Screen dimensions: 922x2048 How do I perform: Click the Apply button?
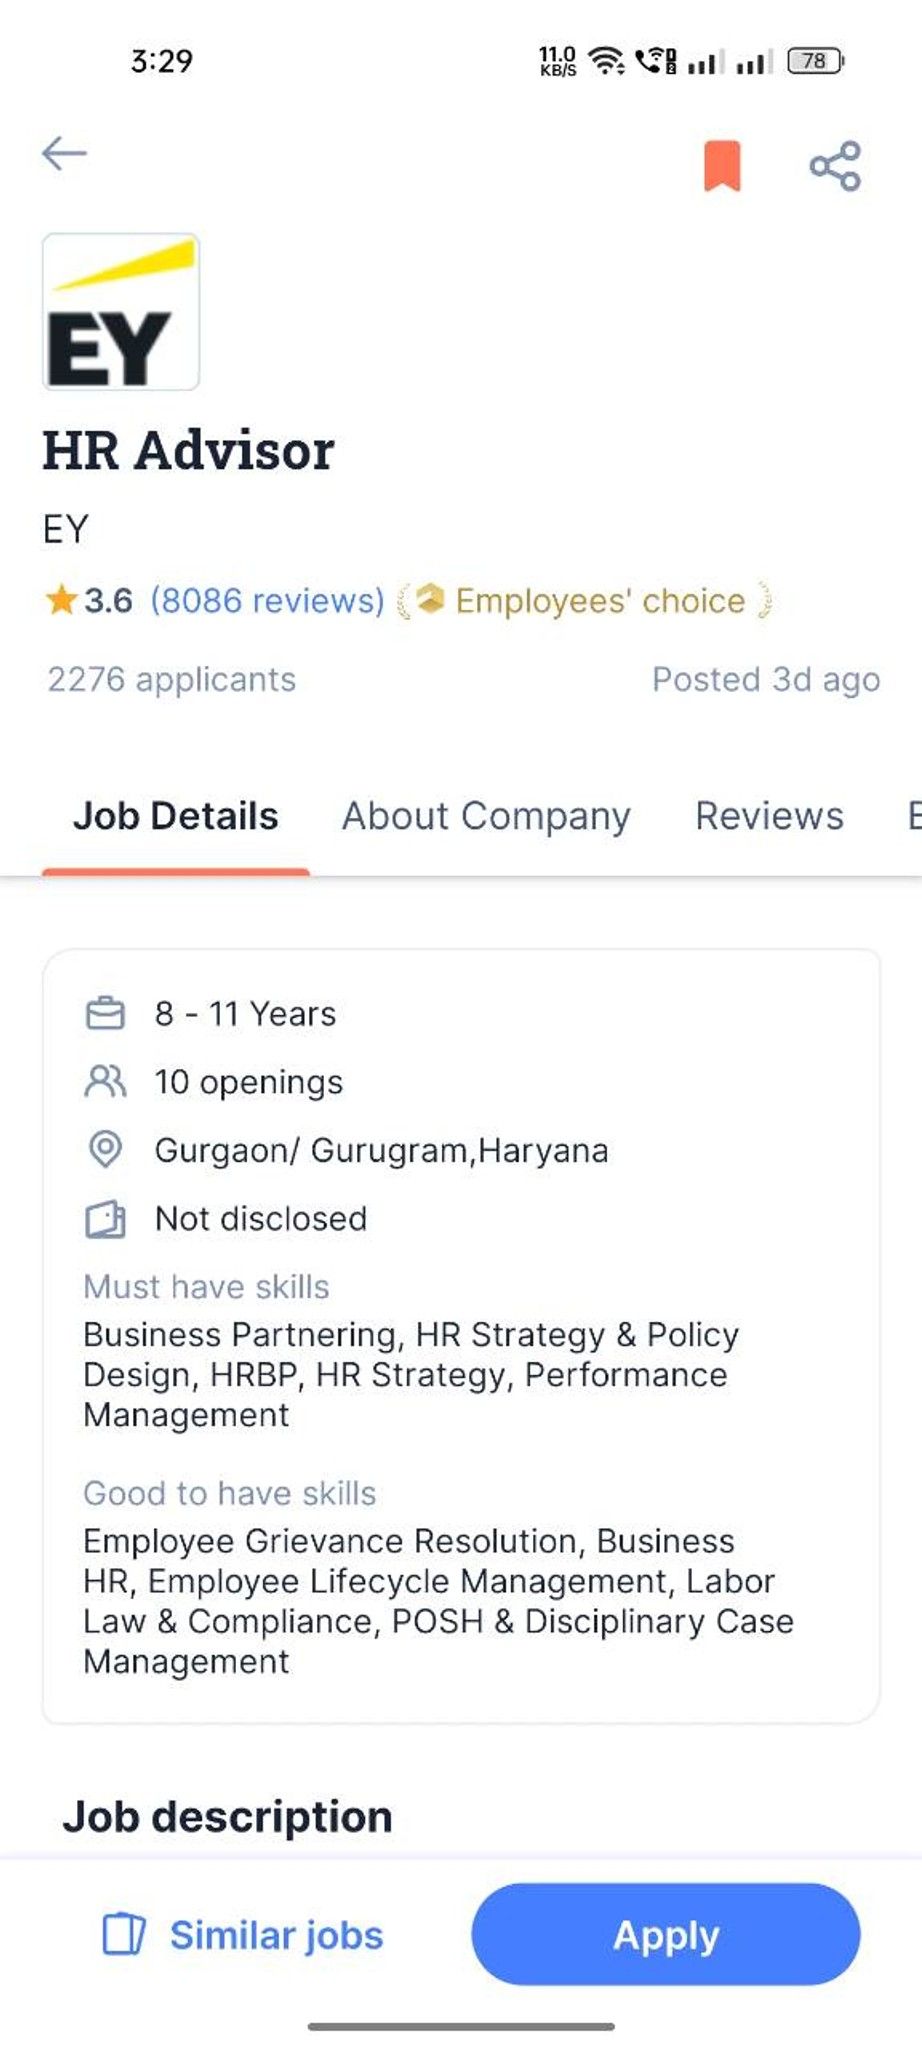(666, 1934)
